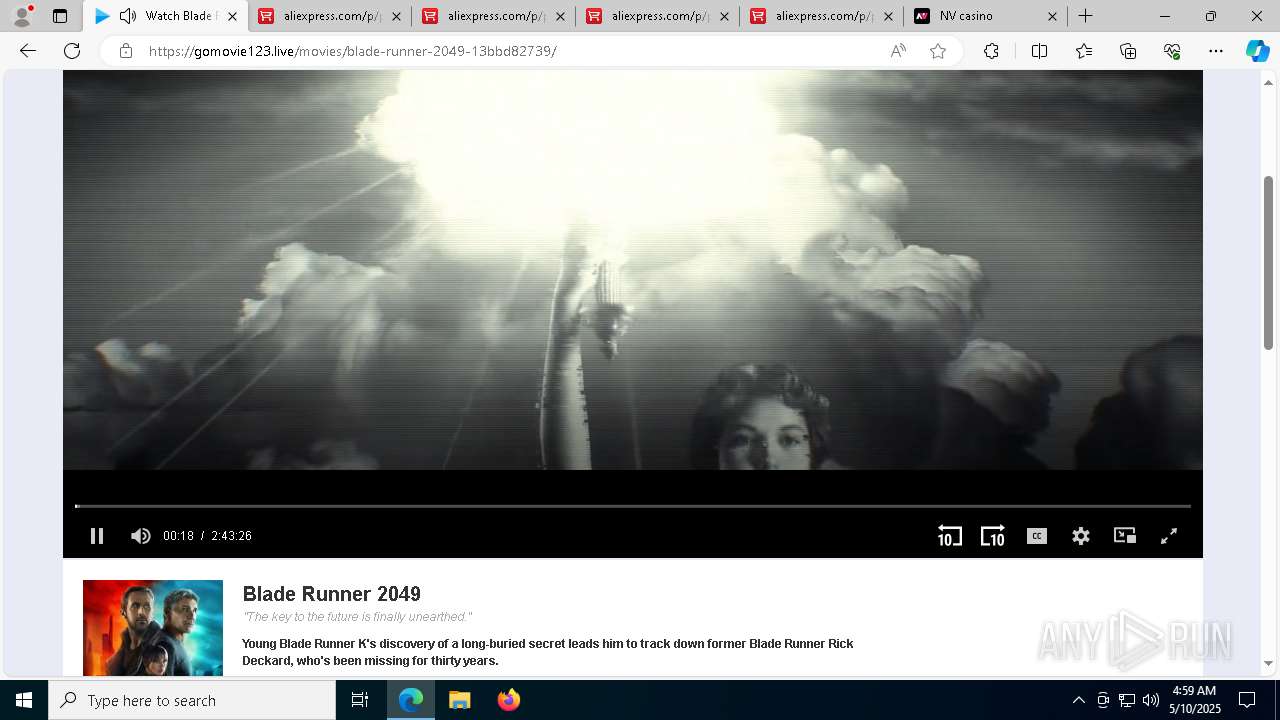This screenshot has width=1280, height=720.
Task: Enter fullscreen video mode
Action: point(1168,536)
